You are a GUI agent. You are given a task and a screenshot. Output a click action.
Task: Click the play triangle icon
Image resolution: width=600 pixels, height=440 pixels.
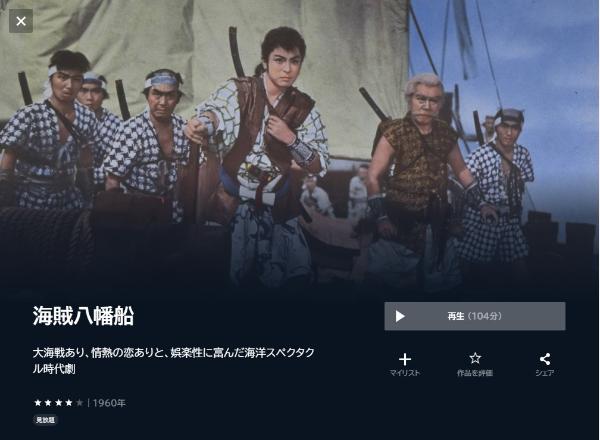pos(400,316)
